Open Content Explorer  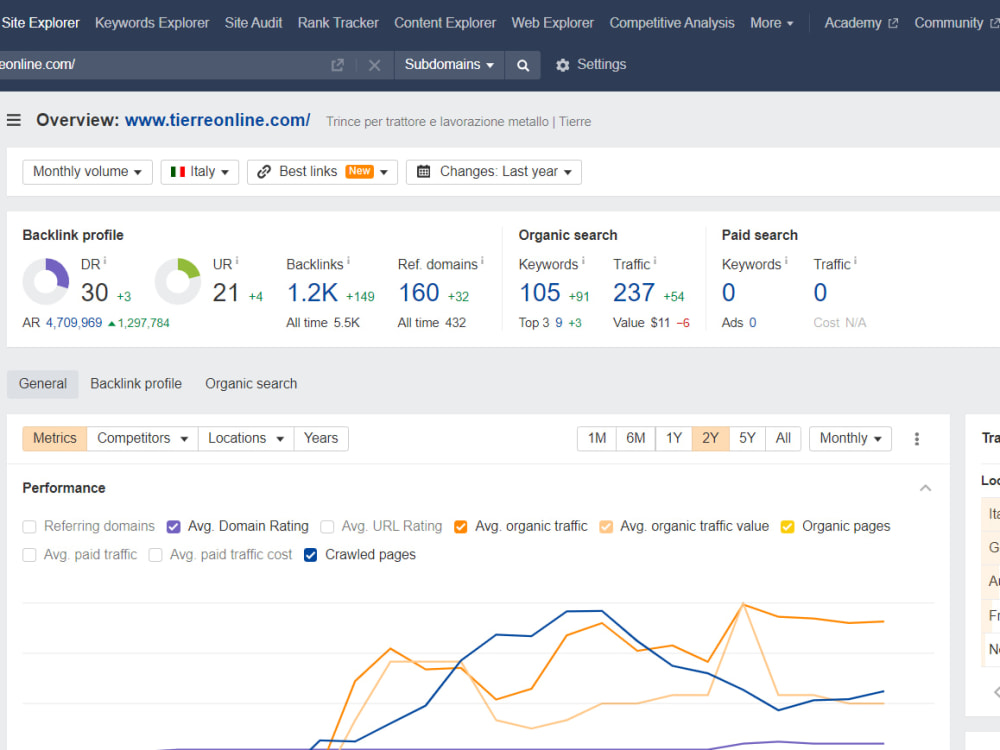pos(445,23)
